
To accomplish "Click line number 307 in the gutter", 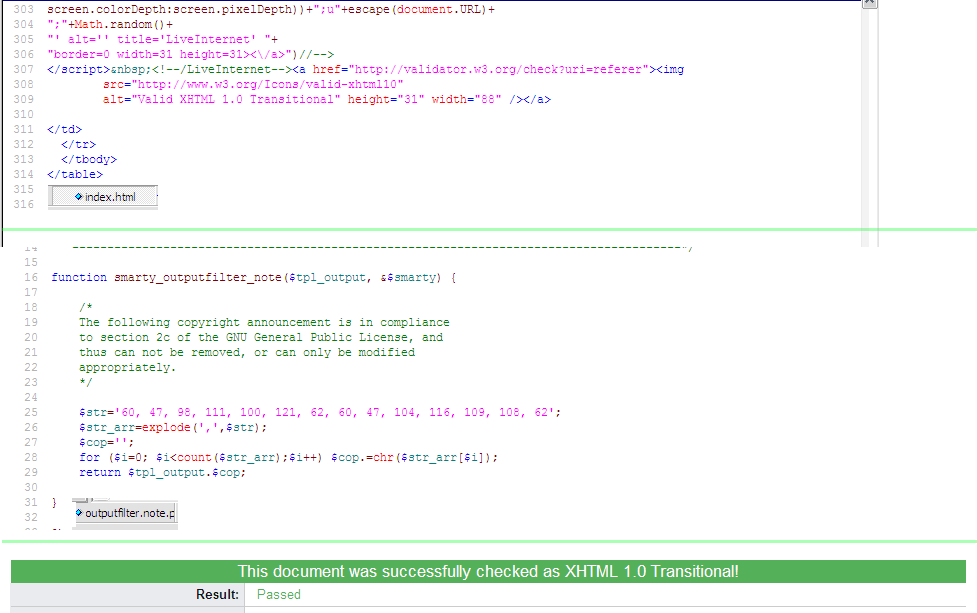I will click(24, 69).
